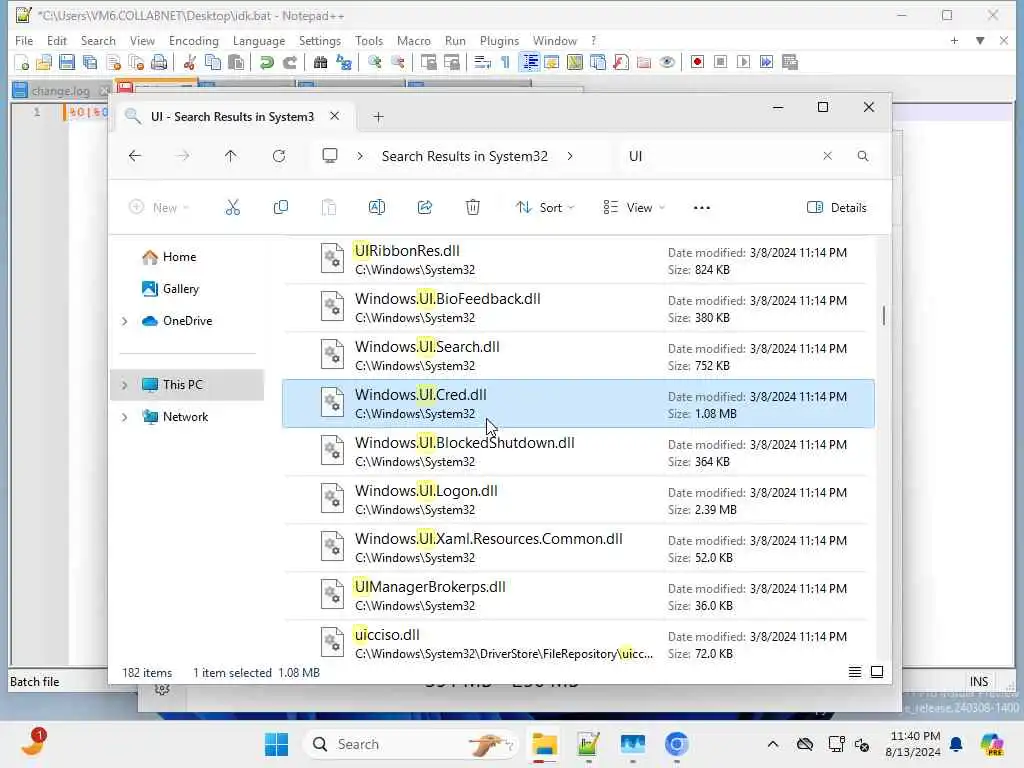
Task: Toggle the Details pane button
Action: click(837, 208)
